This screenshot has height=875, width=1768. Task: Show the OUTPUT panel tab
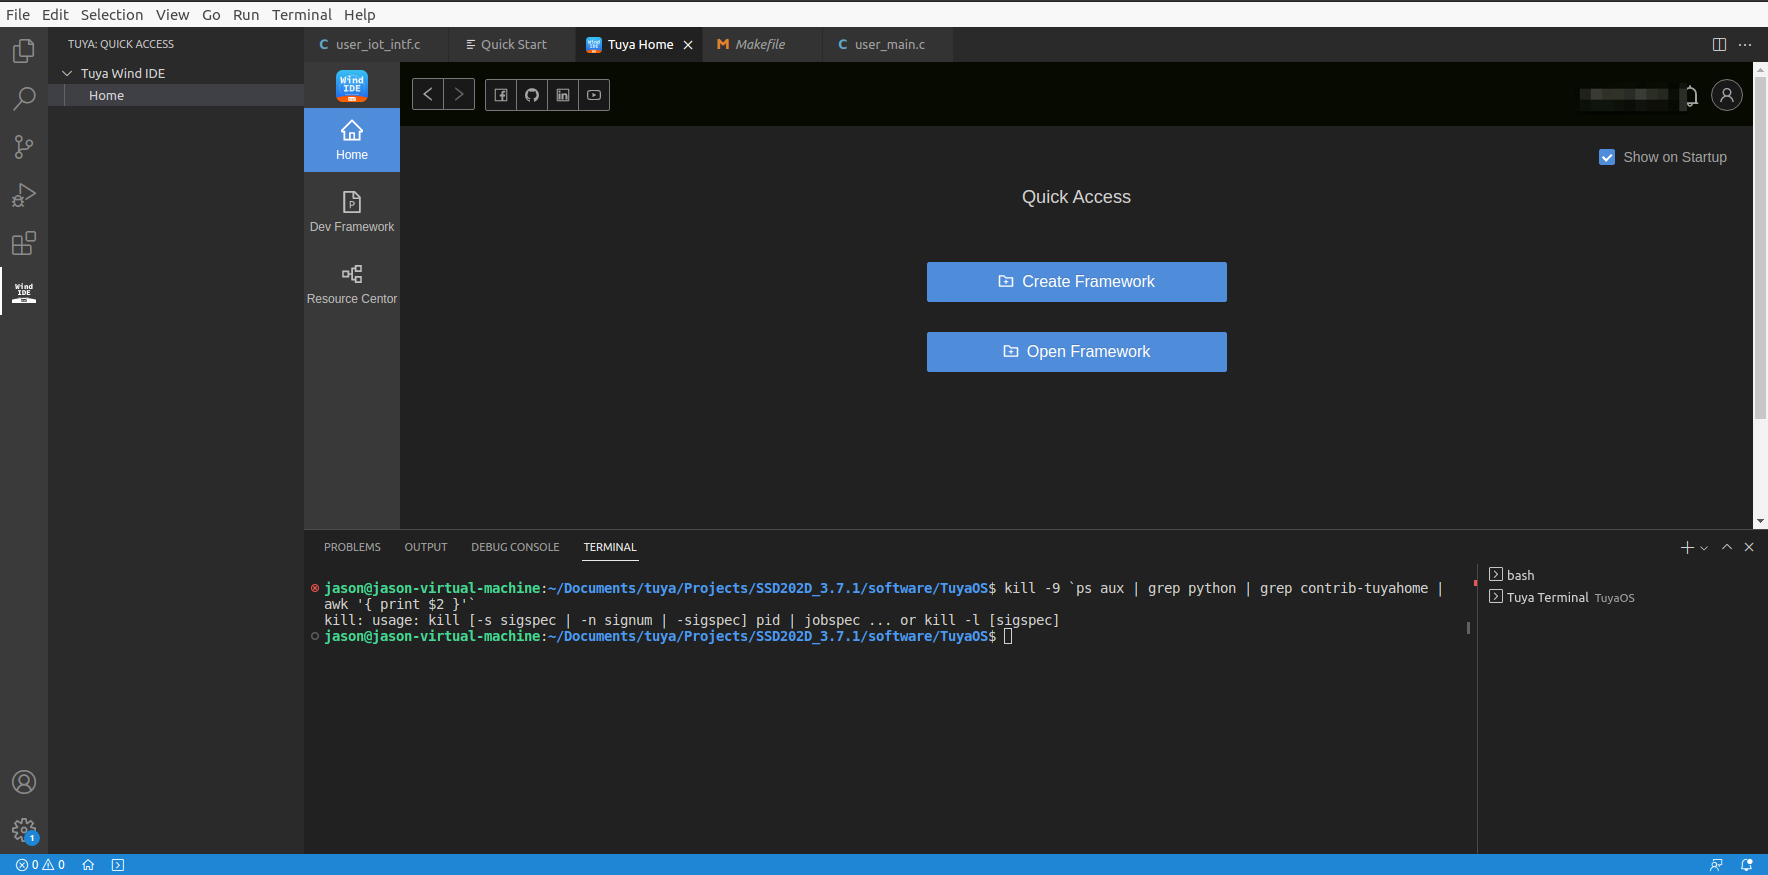(426, 547)
